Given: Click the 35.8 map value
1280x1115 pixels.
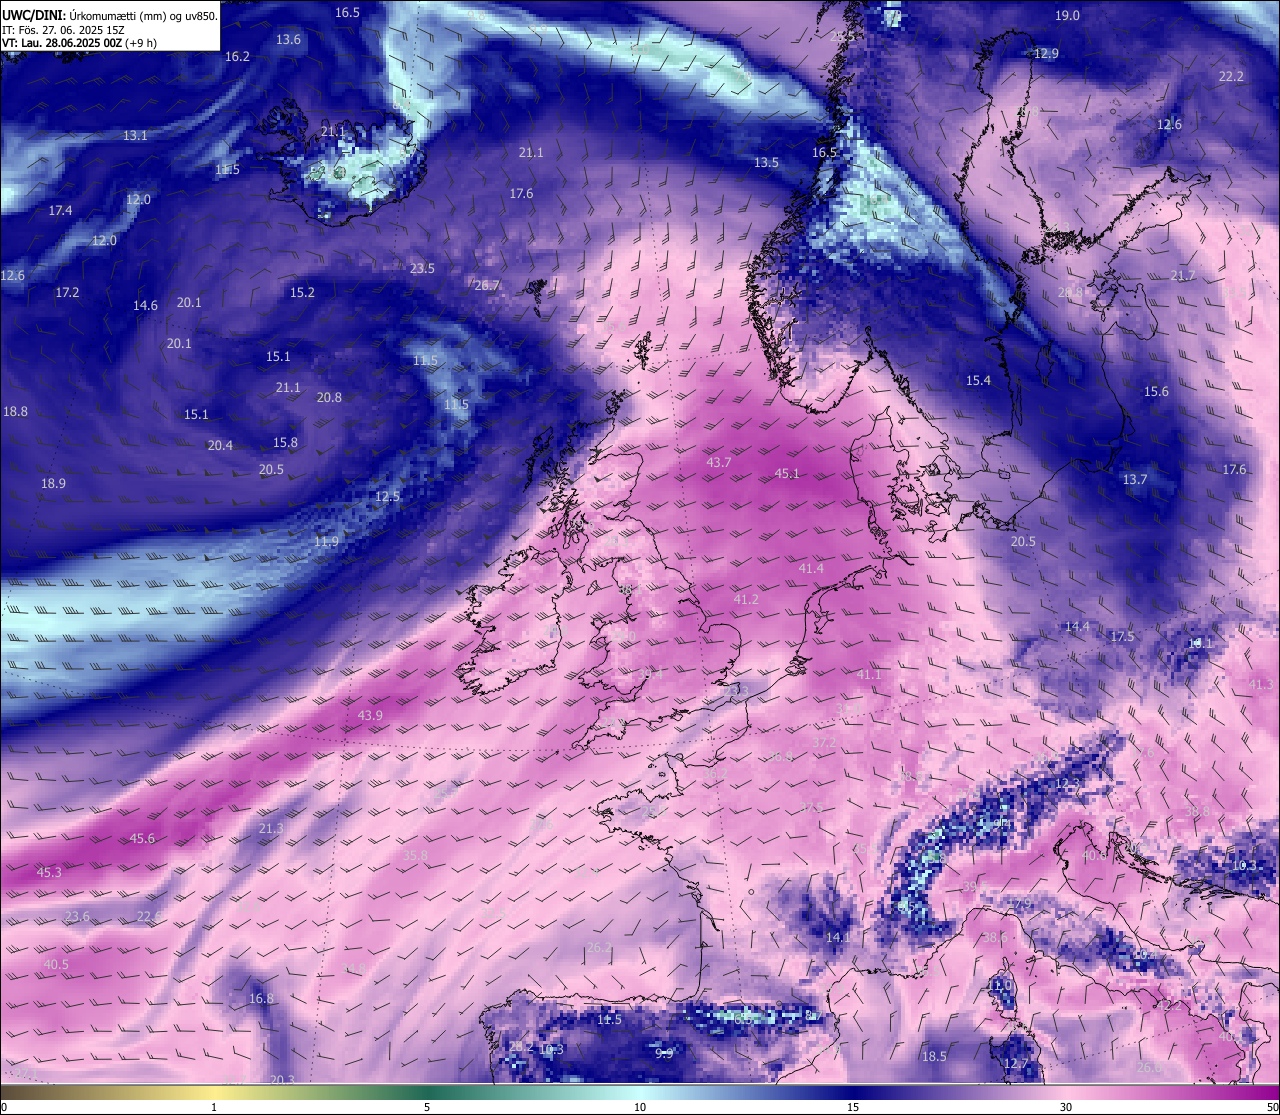Looking at the screenshot, I should [415, 856].
